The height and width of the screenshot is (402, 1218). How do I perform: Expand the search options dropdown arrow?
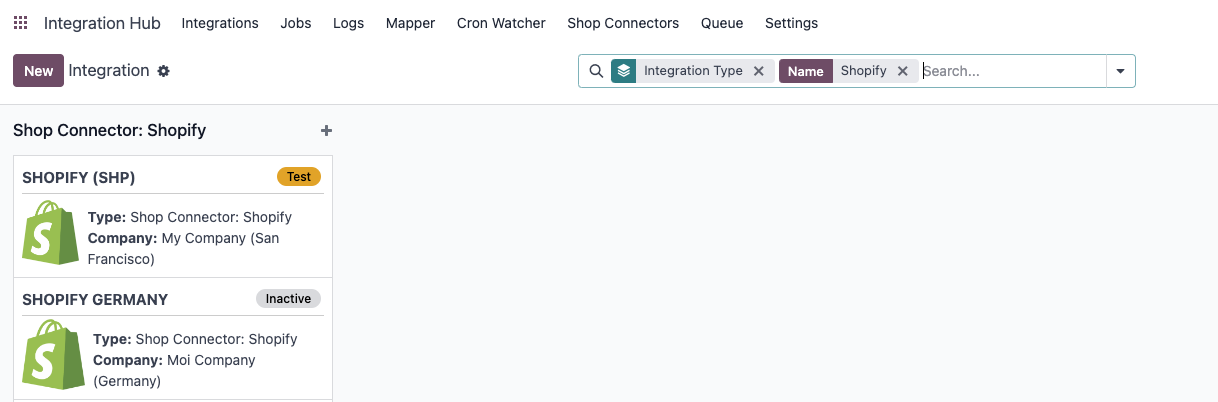point(1120,71)
